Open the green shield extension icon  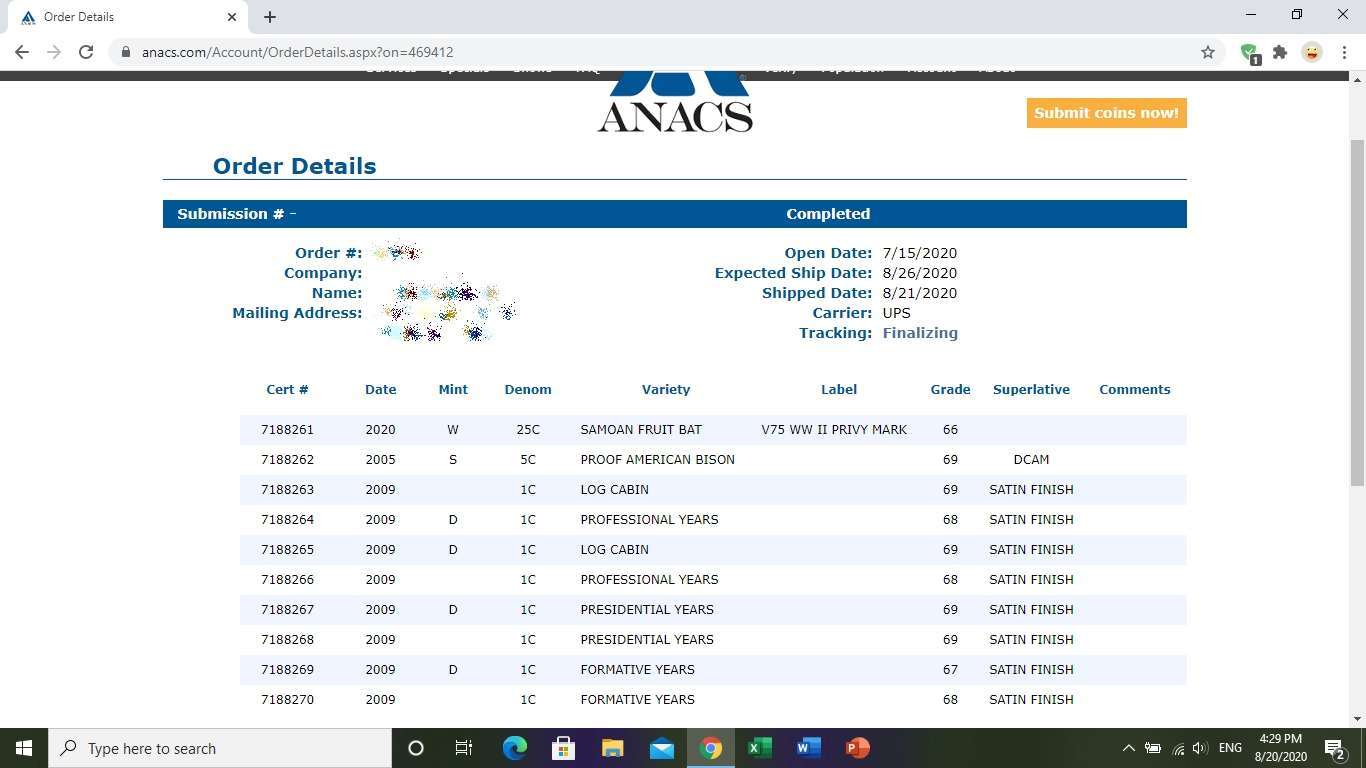coord(1249,53)
